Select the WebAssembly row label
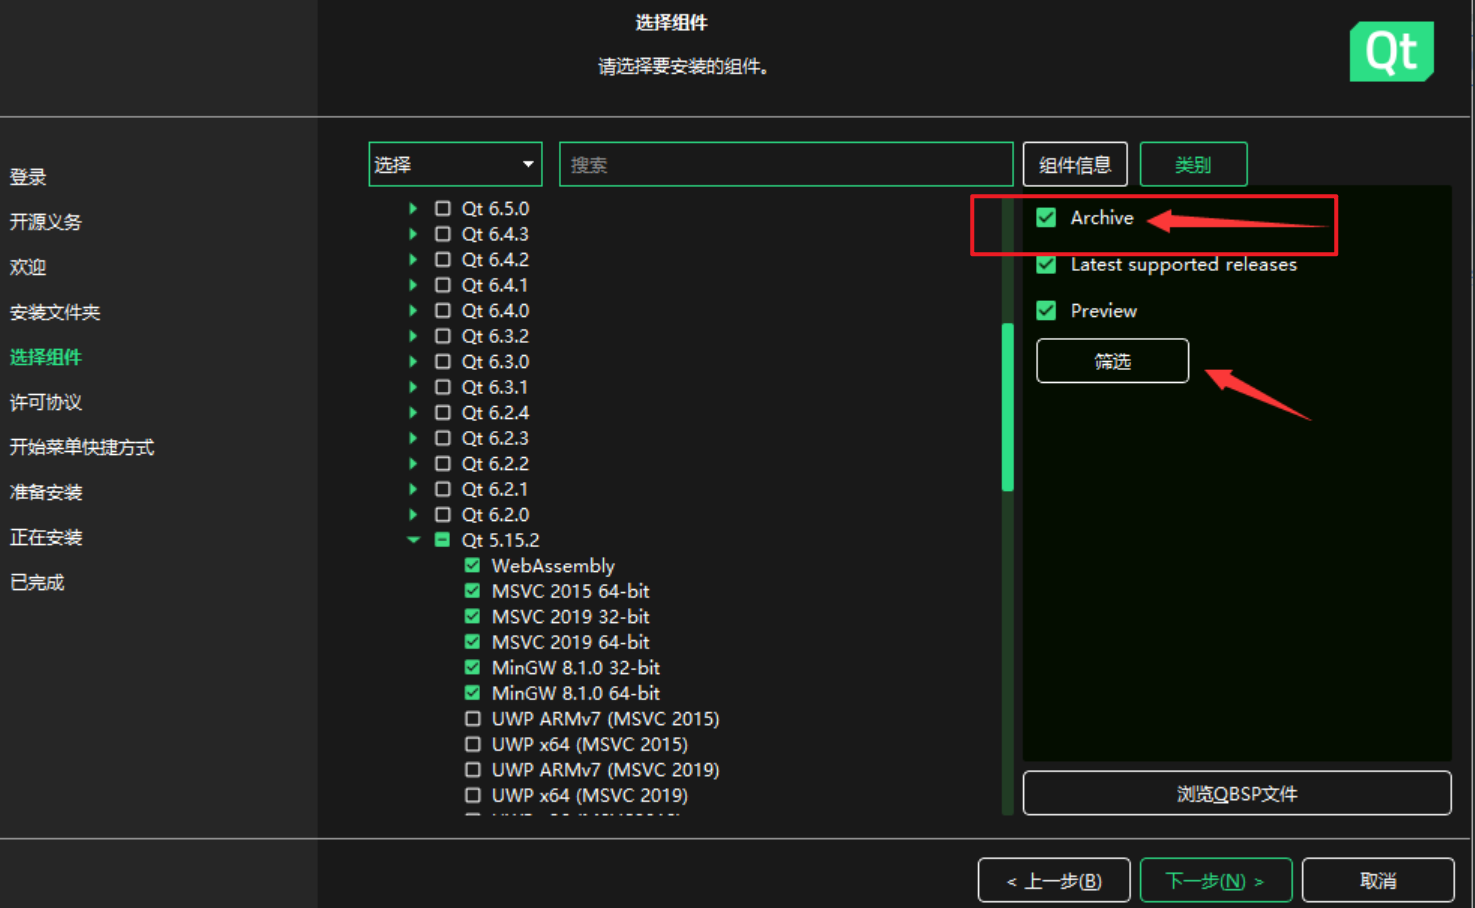This screenshot has height=908, width=1475. [553, 566]
